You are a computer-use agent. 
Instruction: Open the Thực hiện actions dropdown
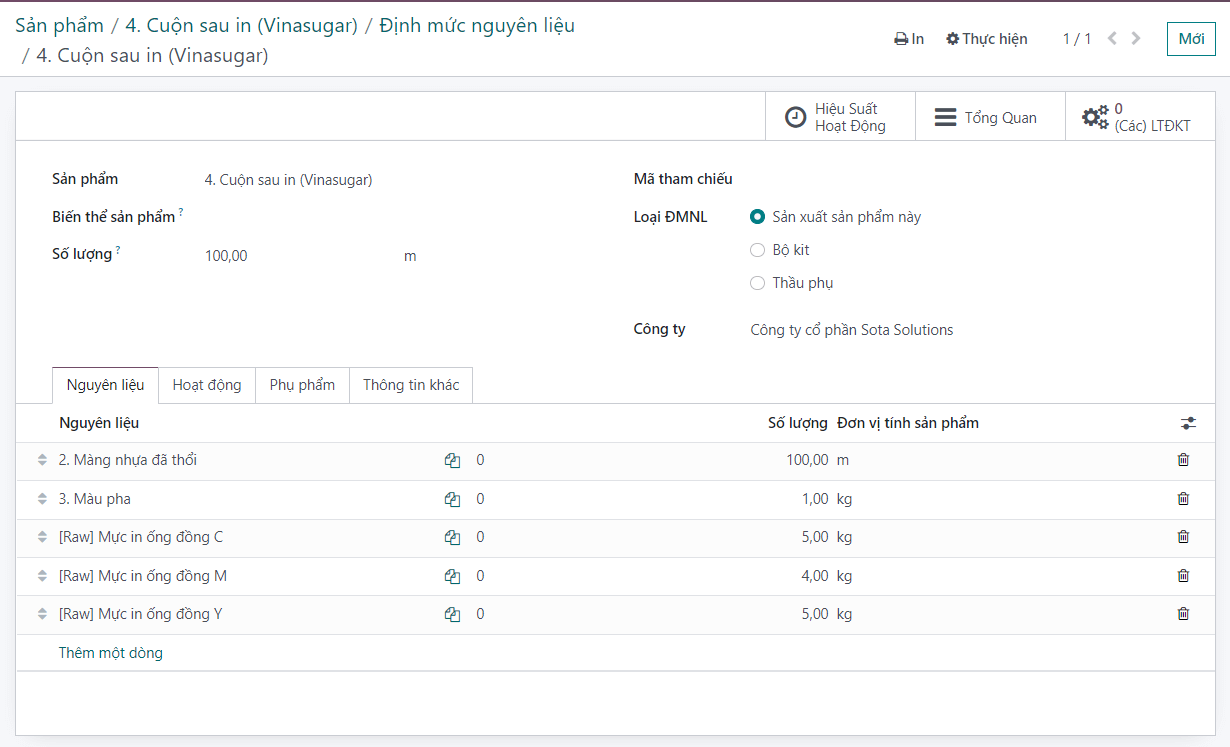[987, 39]
